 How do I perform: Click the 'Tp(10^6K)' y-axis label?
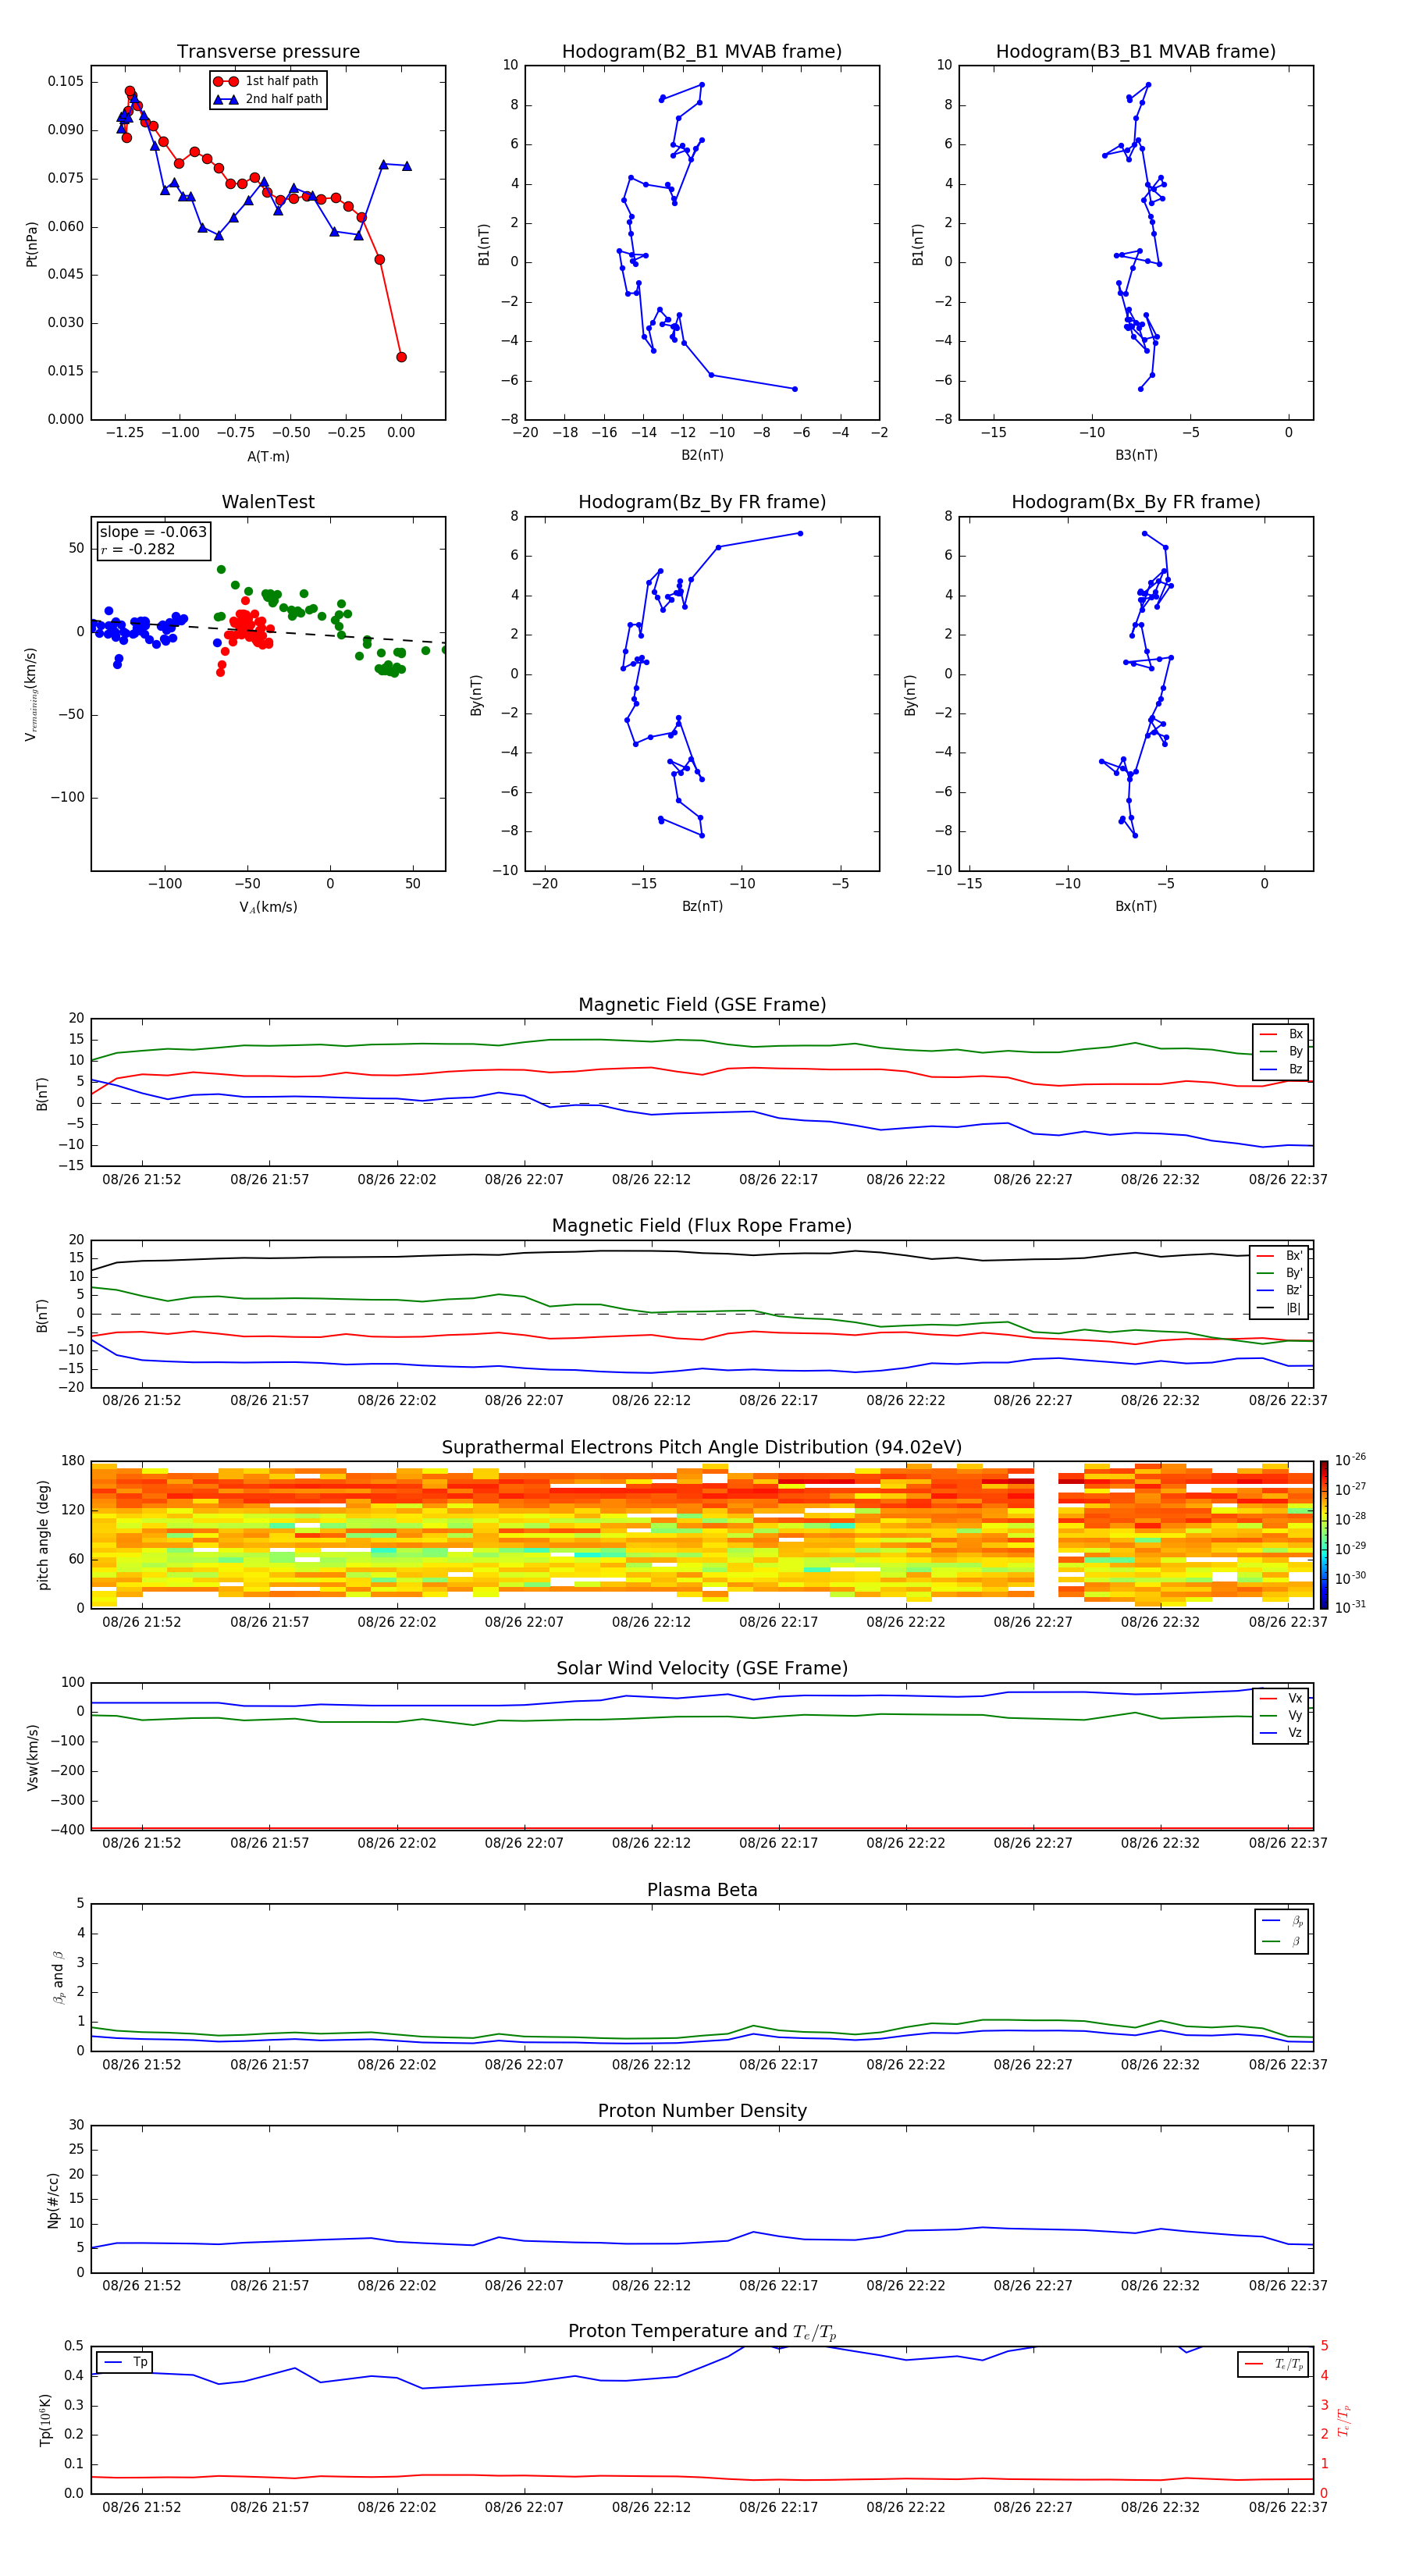tap(45, 2420)
